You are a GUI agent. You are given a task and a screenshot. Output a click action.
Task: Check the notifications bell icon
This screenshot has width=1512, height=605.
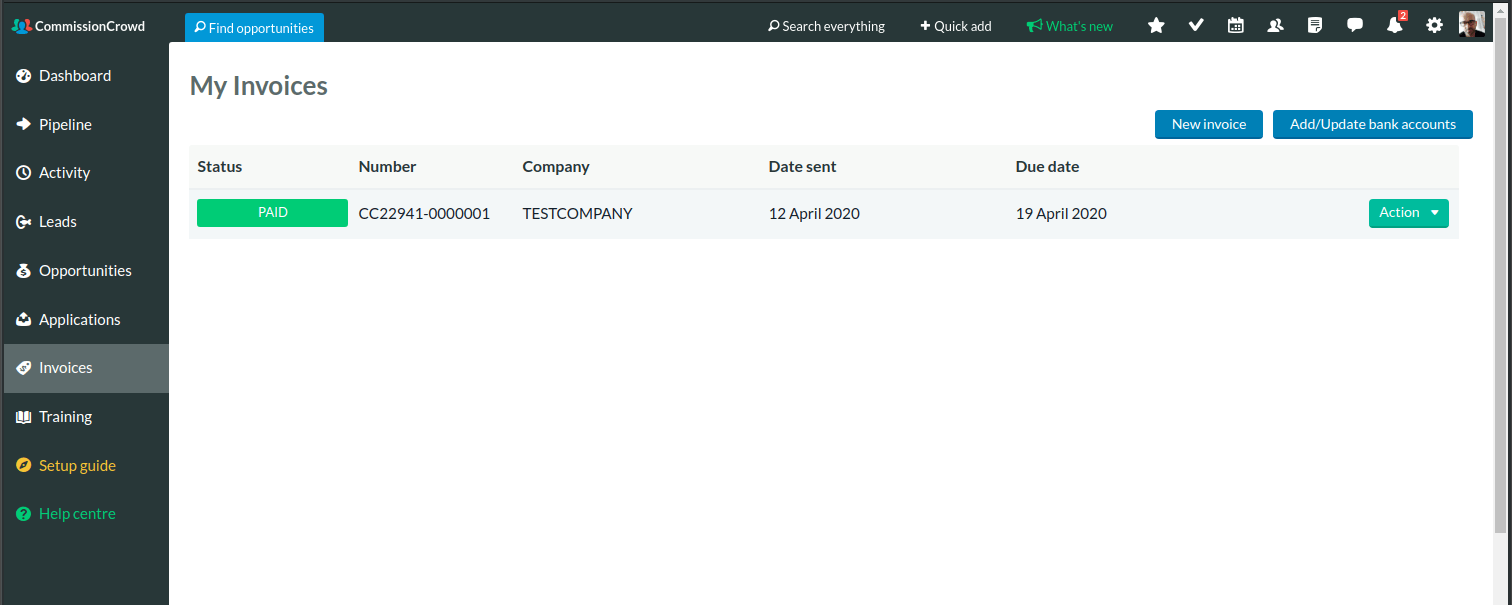pos(1395,26)
